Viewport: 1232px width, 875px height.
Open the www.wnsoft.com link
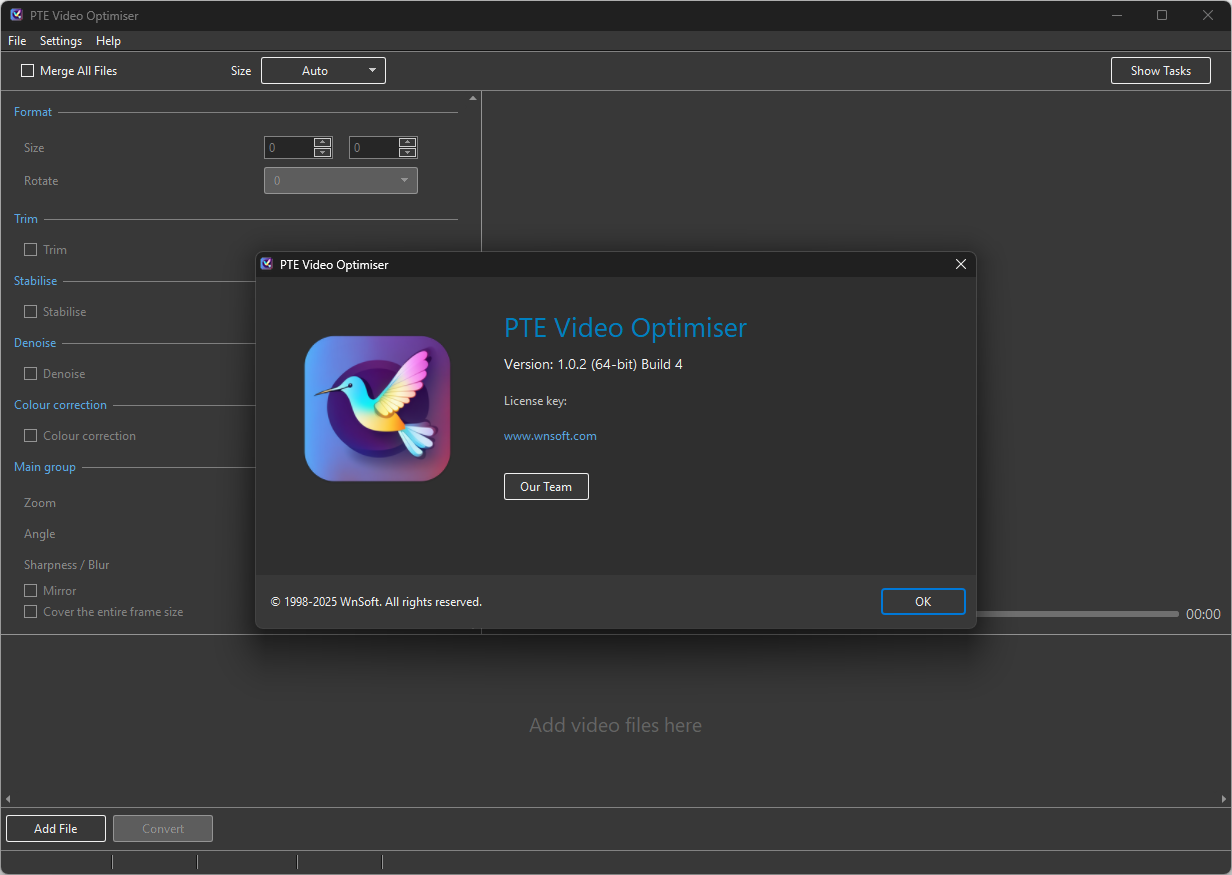550,436
